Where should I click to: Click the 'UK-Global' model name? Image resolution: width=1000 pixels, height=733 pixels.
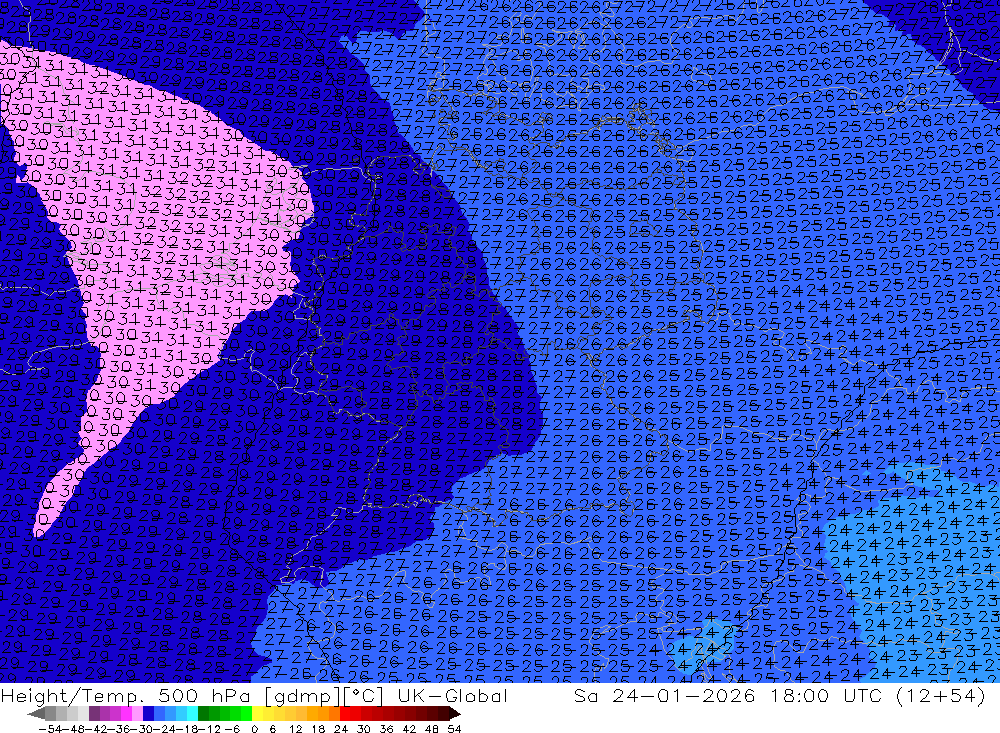(452, 695)
